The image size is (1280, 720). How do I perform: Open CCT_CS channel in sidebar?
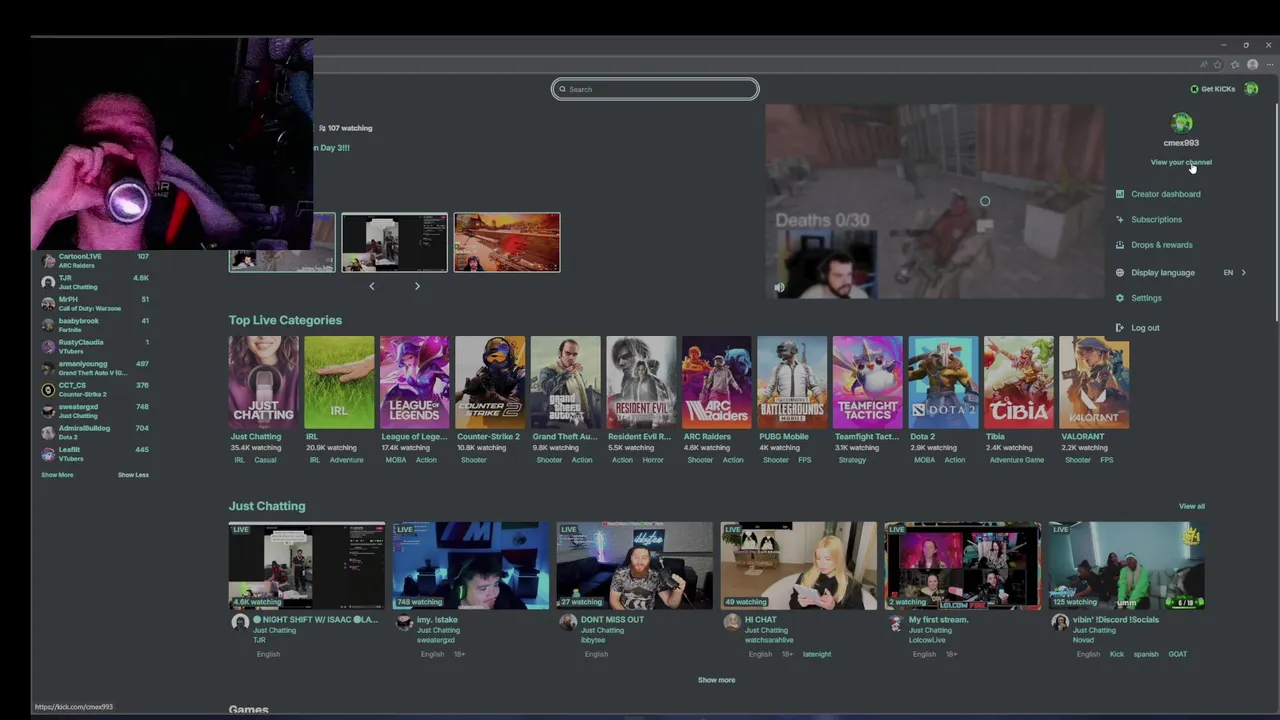[x=95, y=389]
